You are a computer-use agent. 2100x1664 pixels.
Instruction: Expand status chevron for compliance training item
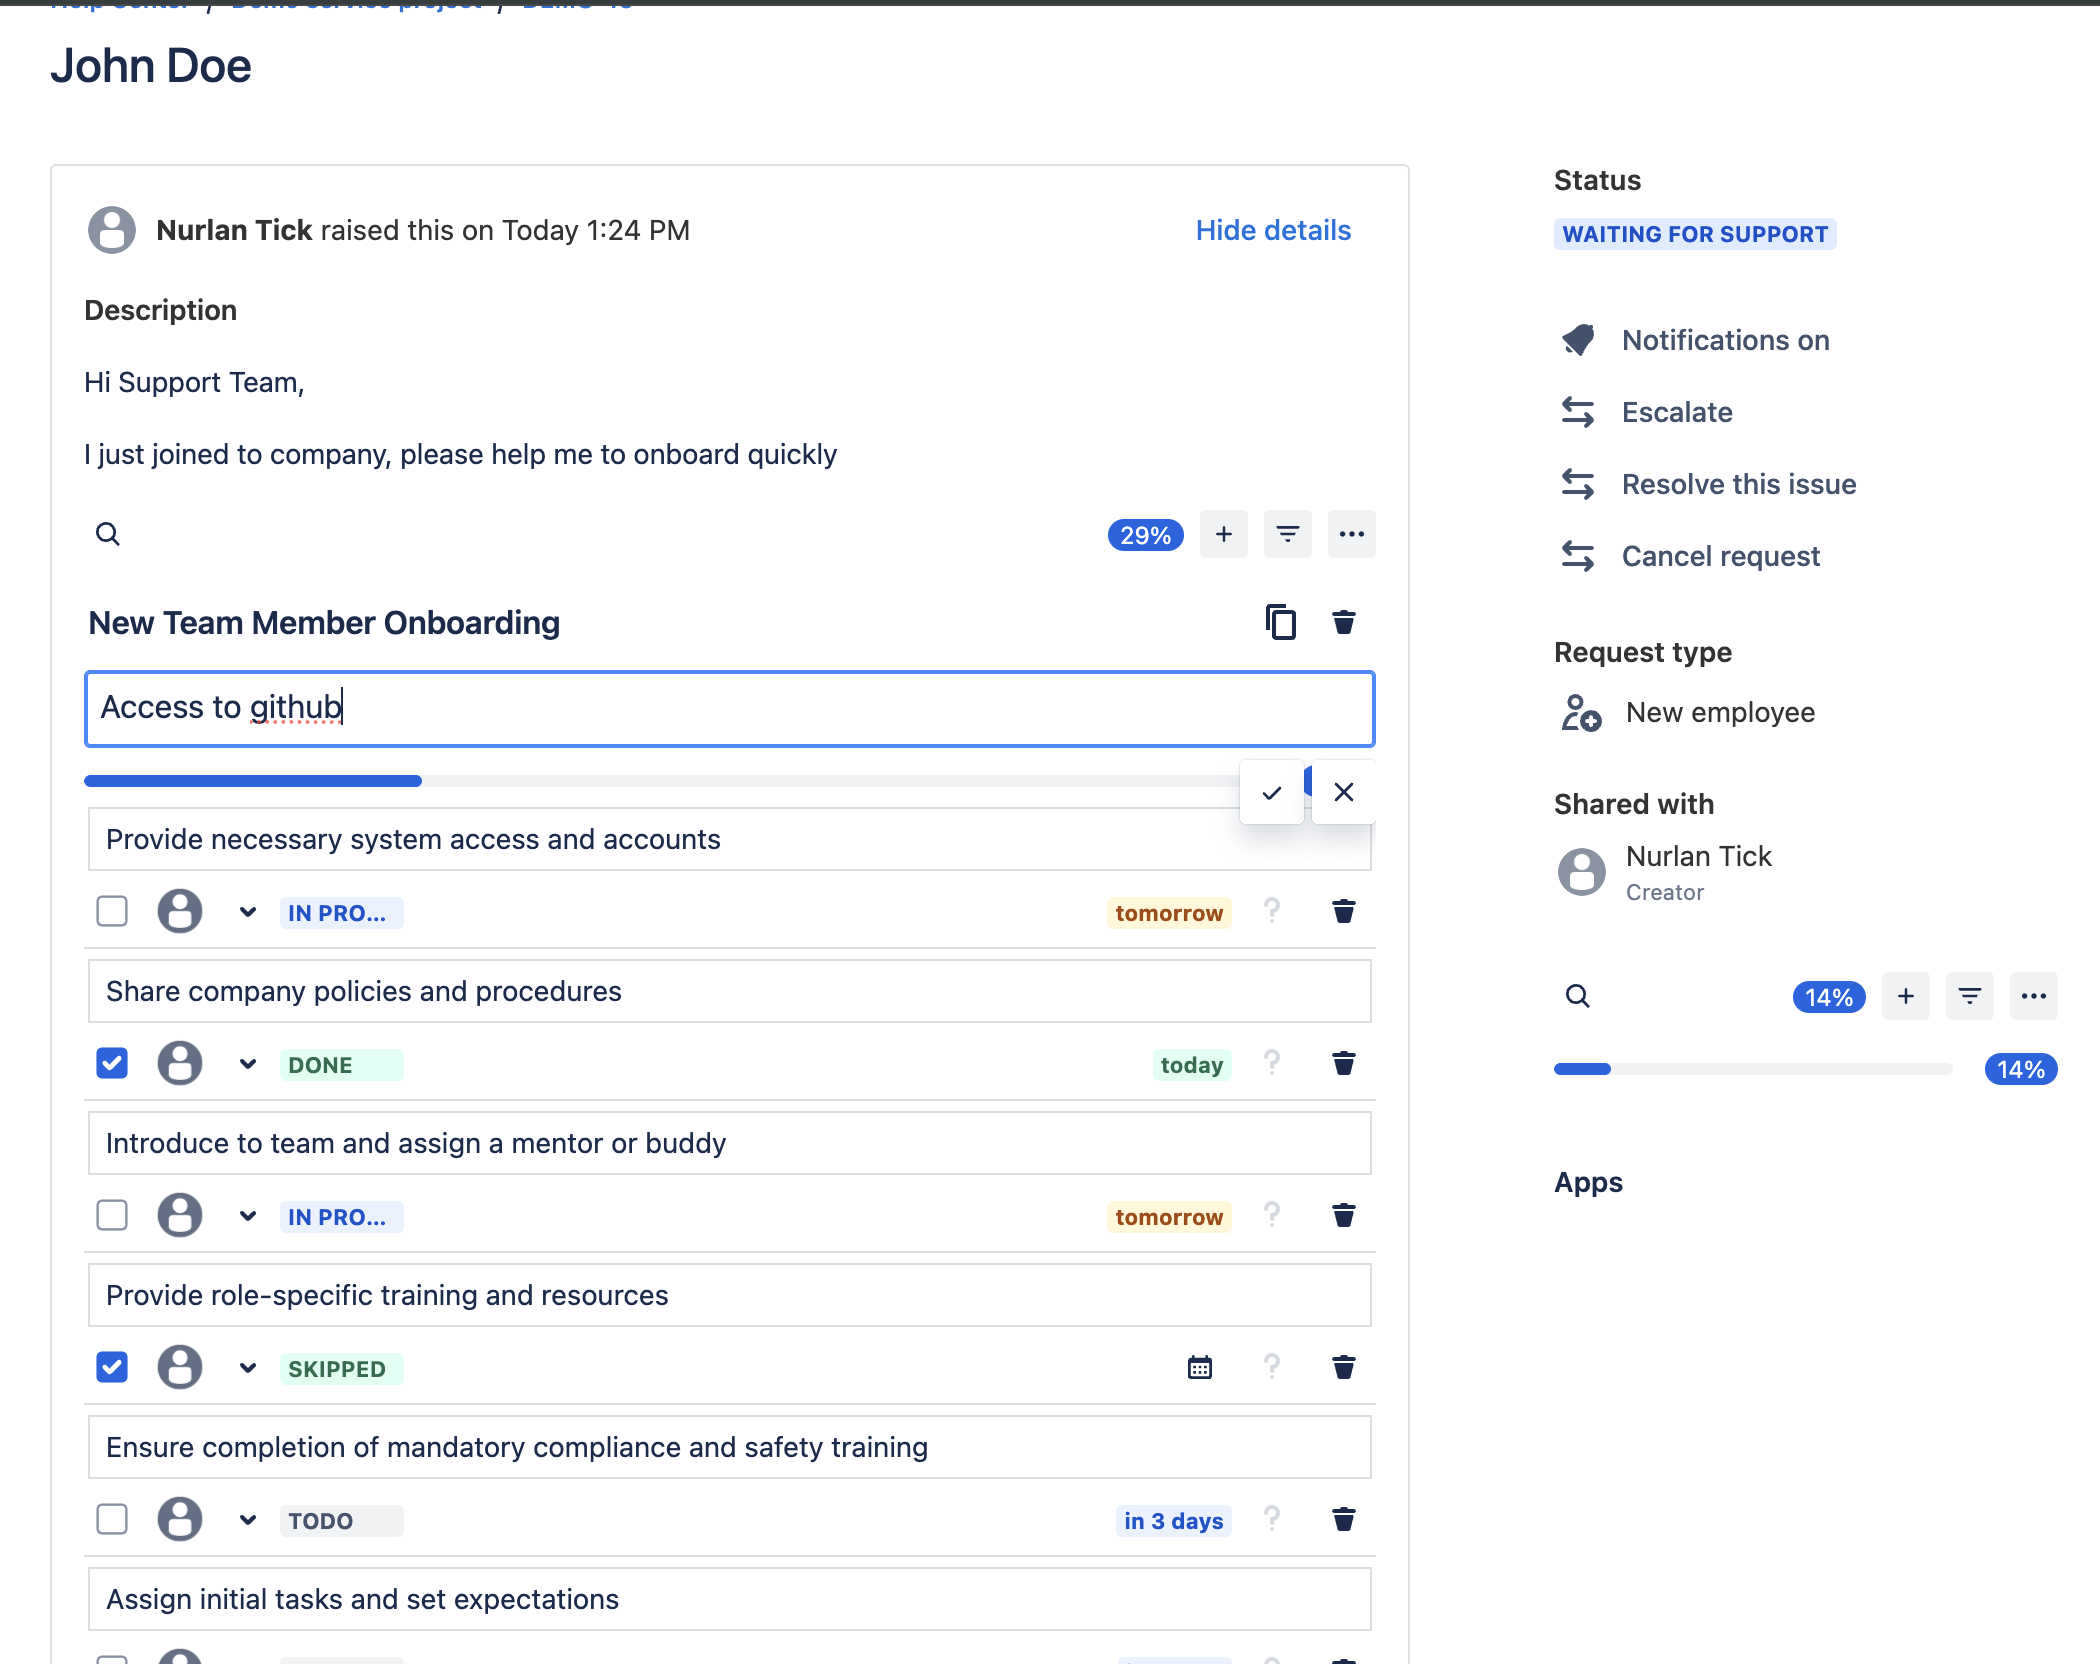point(248,1520)
